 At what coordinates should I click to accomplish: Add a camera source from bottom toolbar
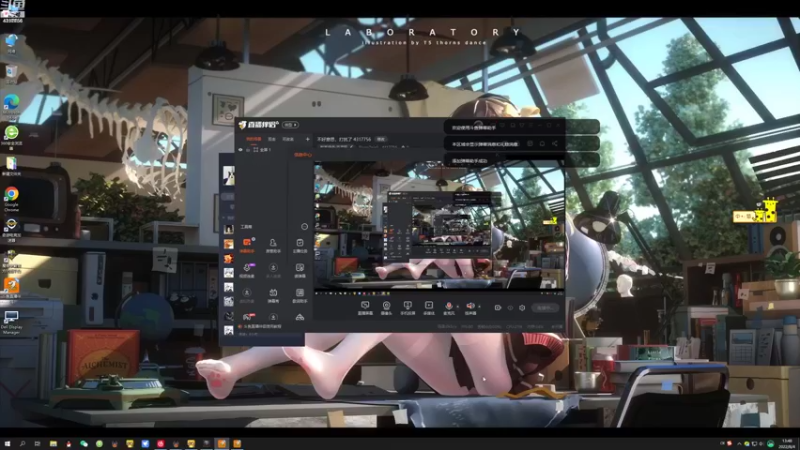386,308
